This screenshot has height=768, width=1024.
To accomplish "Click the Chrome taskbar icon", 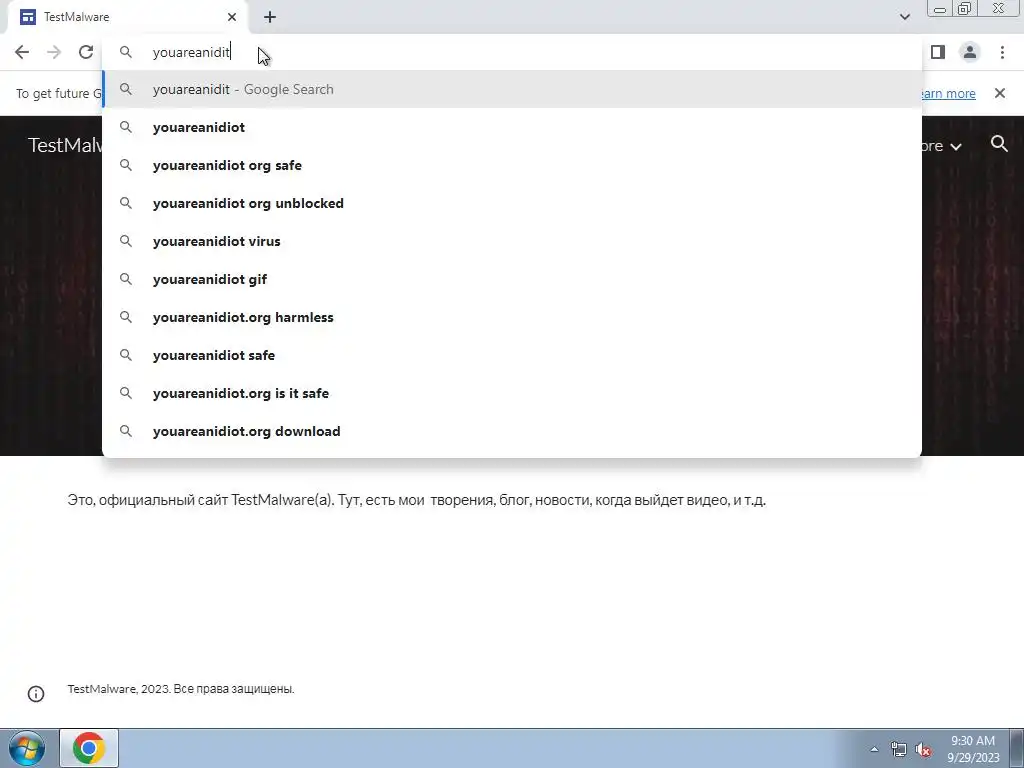I will [x=89, y=748].
